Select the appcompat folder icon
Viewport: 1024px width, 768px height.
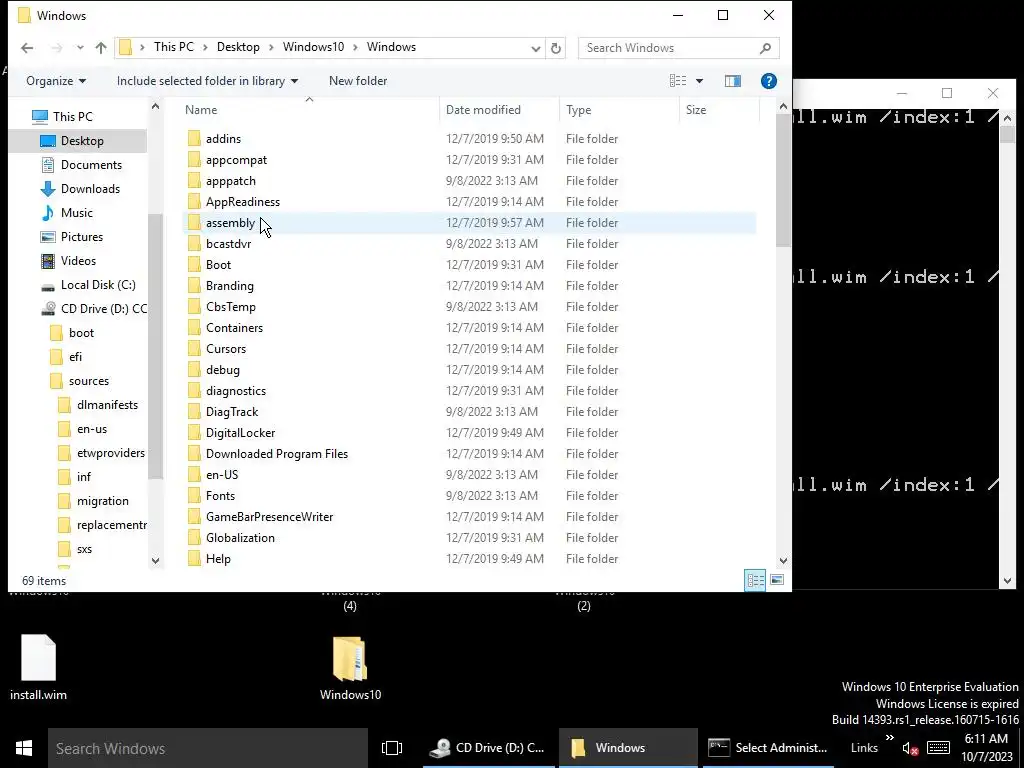tap(194, 159)
